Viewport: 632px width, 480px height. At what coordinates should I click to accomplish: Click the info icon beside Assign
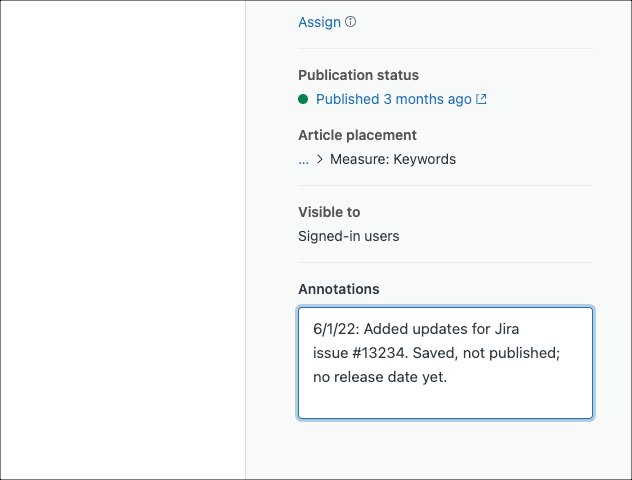(351, 22)
